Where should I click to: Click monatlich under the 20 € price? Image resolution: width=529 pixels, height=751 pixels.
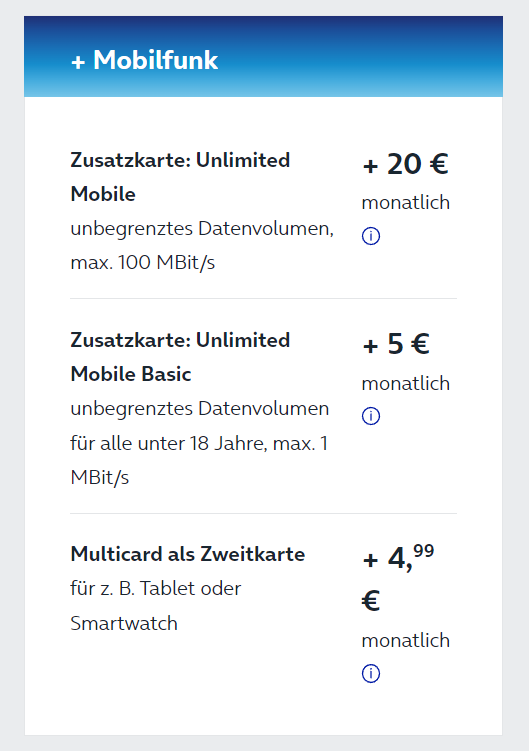pyautogui.click(x=405, y=203)
